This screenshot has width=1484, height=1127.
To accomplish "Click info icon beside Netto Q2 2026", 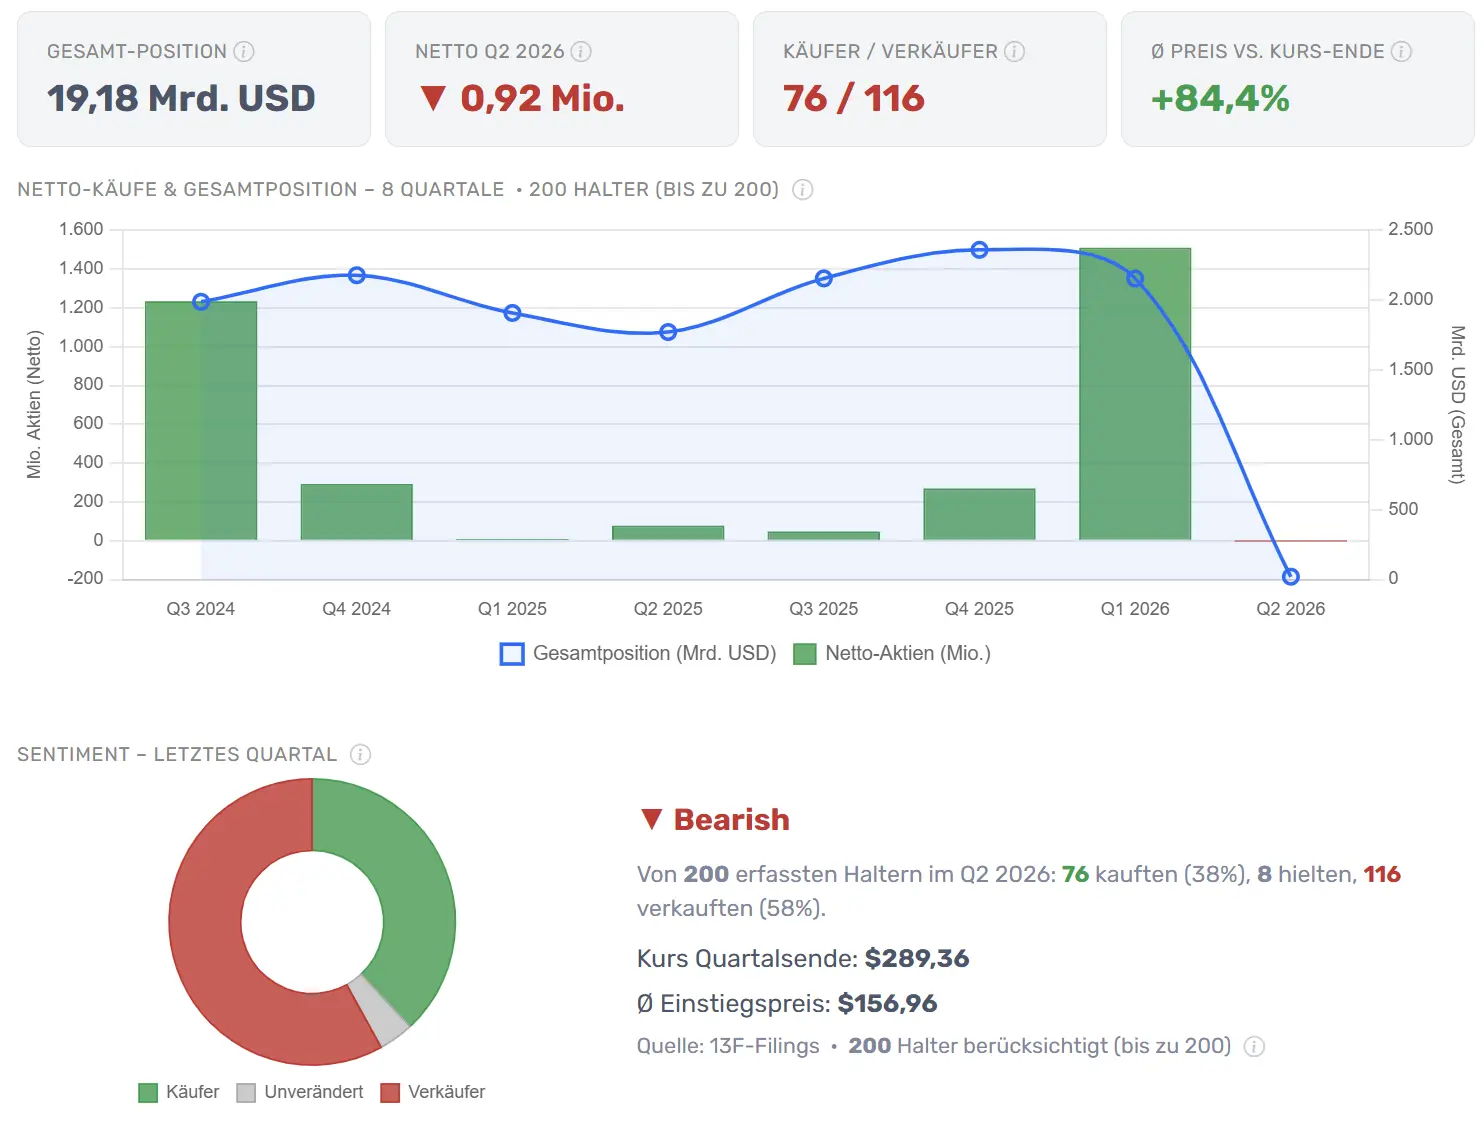I will (581, 51).
